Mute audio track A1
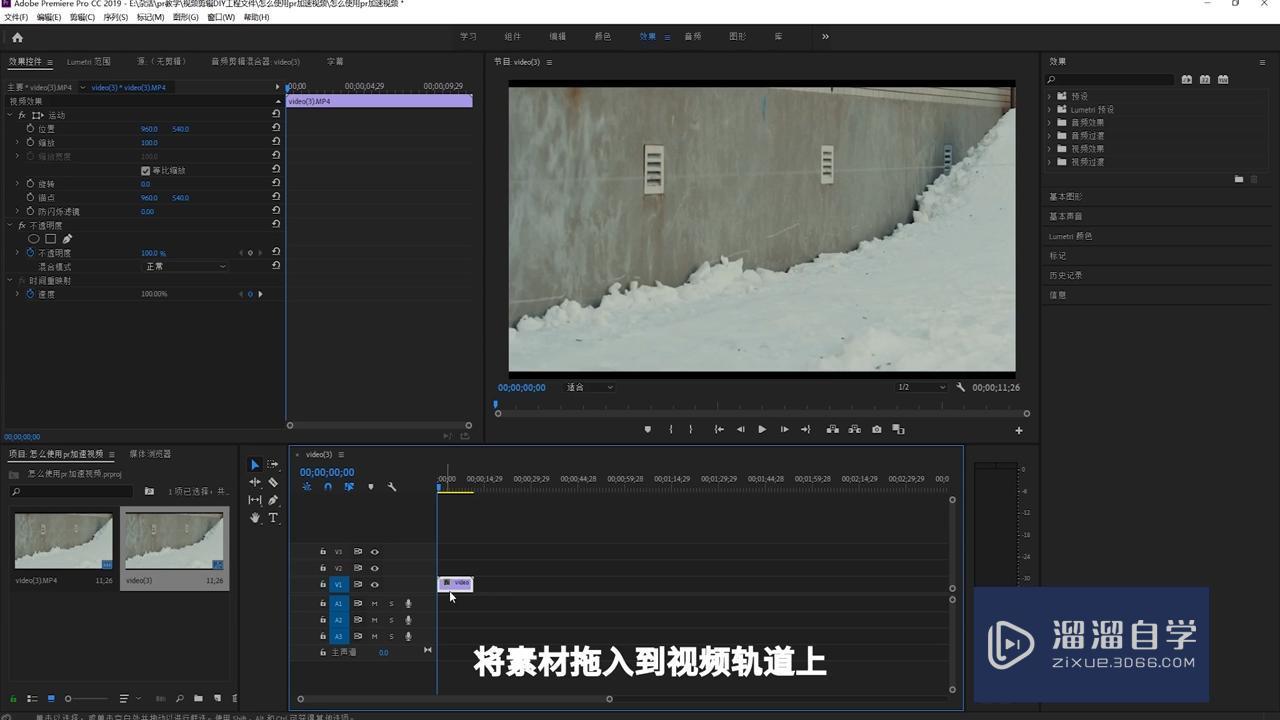 [x=375, y=604]
